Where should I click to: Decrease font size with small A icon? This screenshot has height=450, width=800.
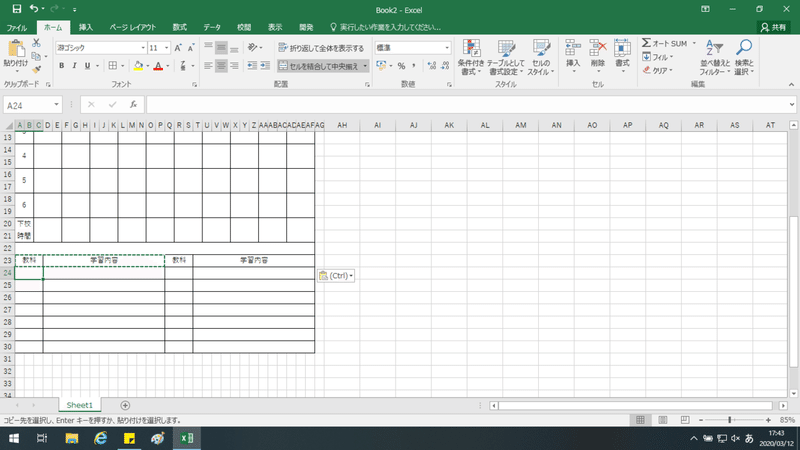click(x=191, y=48)
